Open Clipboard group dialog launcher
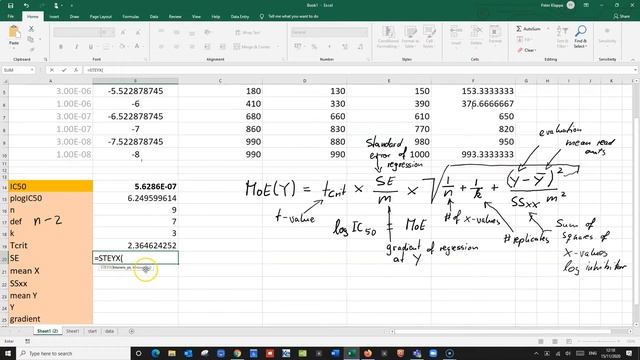 pos(46,60)
